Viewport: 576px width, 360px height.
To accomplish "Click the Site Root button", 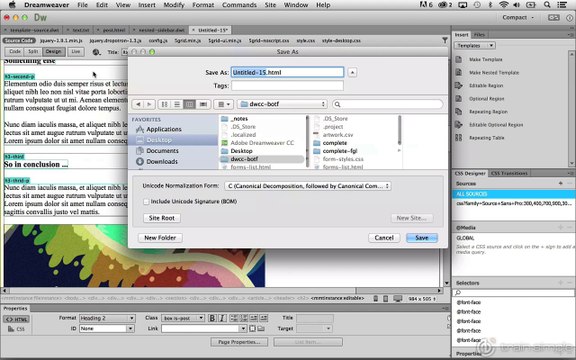I will pyautogui.click(x=162, y=218).
